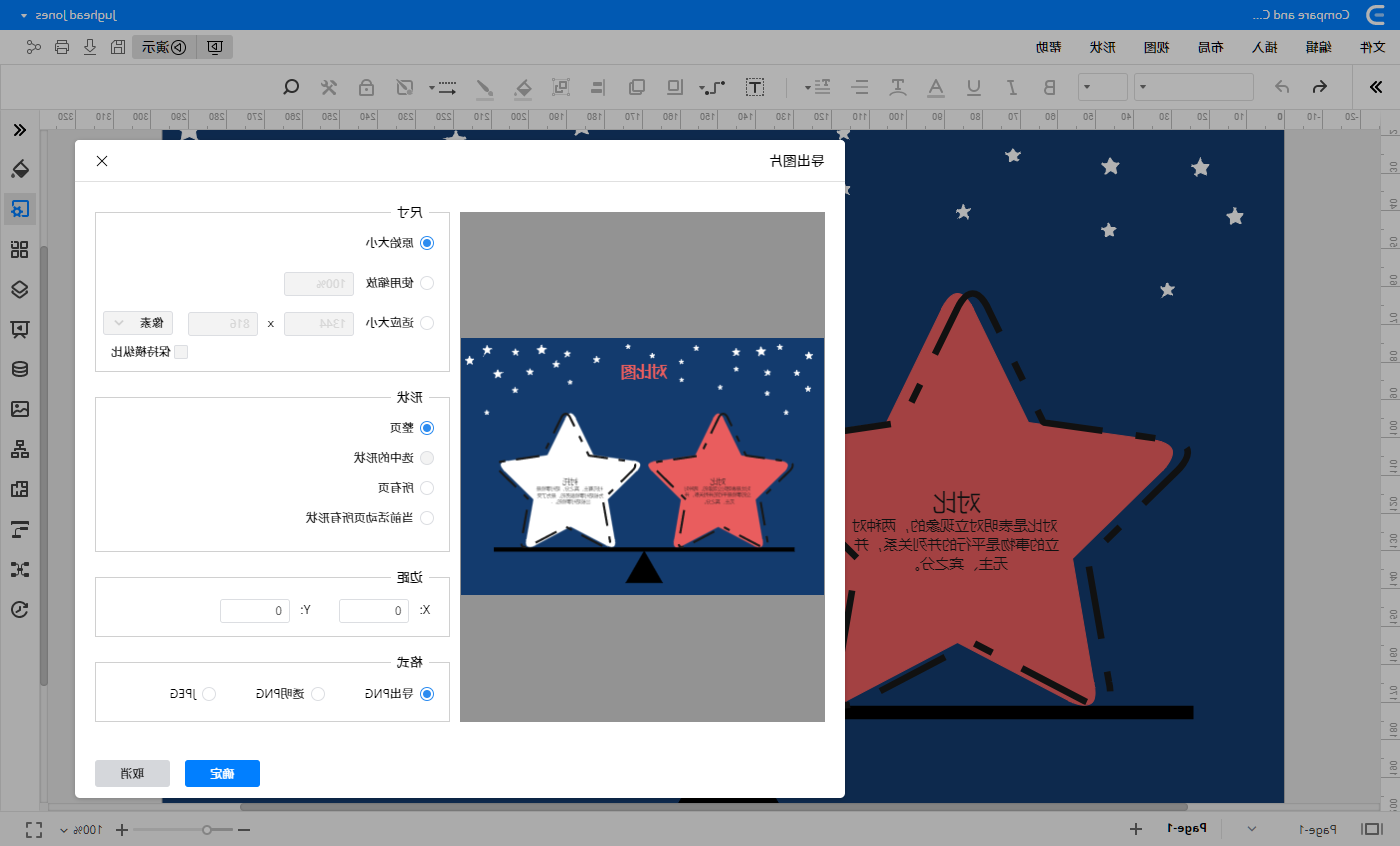Open the layers sidebar panel
The height and width of the screenshot is (846, 1400).
tap(20, 289)
